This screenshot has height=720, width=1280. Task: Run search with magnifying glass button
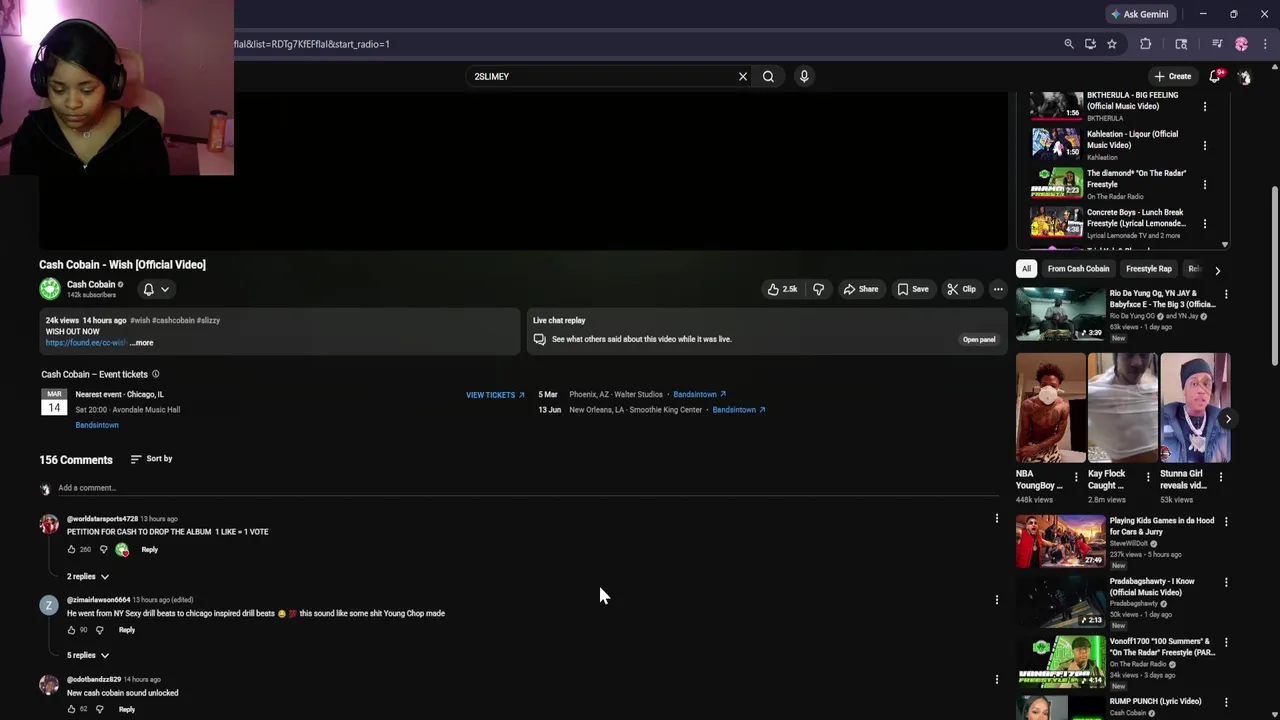pos(768,76)
